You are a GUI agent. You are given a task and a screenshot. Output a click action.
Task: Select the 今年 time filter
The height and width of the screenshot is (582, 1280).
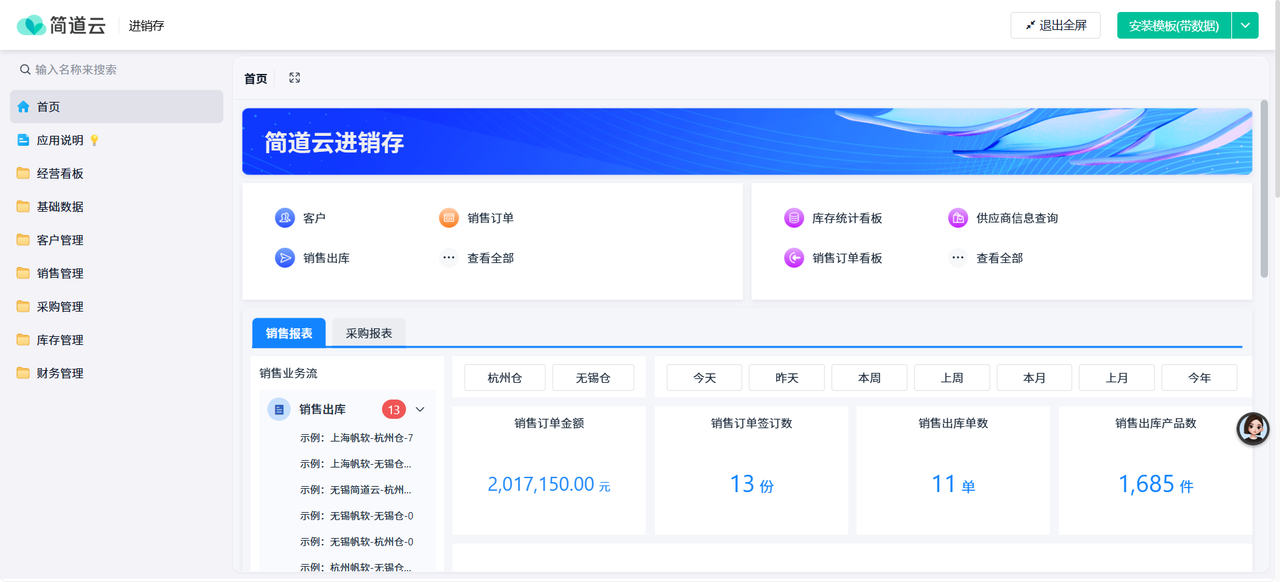tap(1200, 377)
